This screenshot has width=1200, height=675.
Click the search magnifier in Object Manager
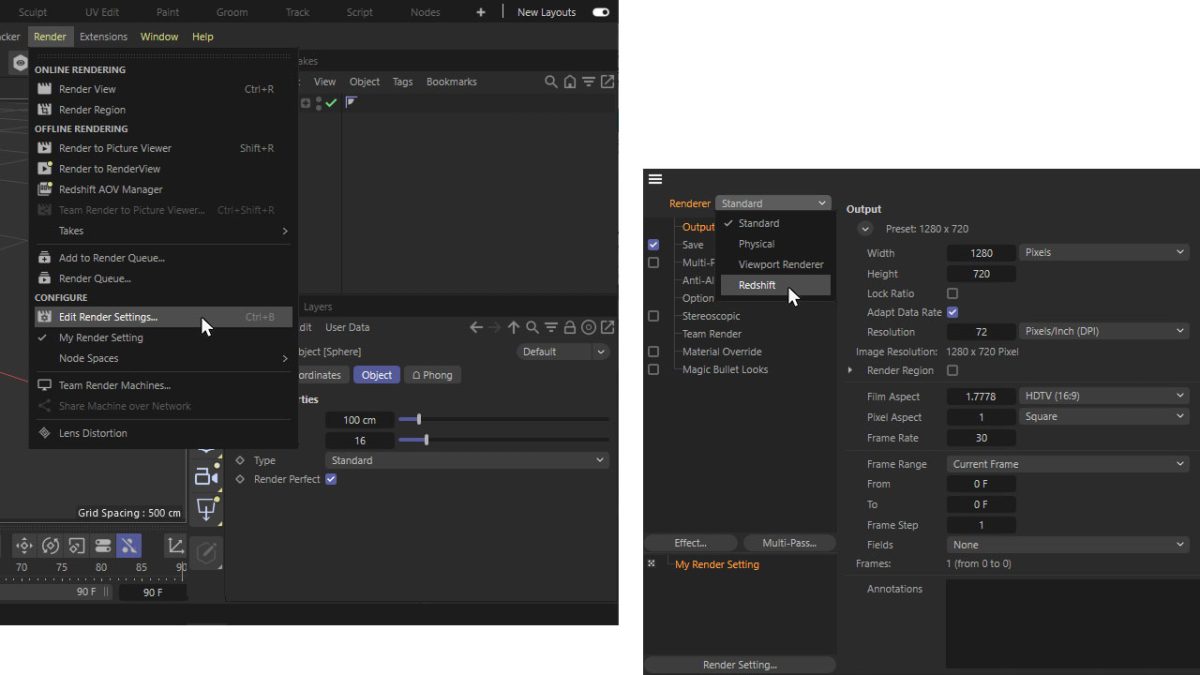coord(550,81)
